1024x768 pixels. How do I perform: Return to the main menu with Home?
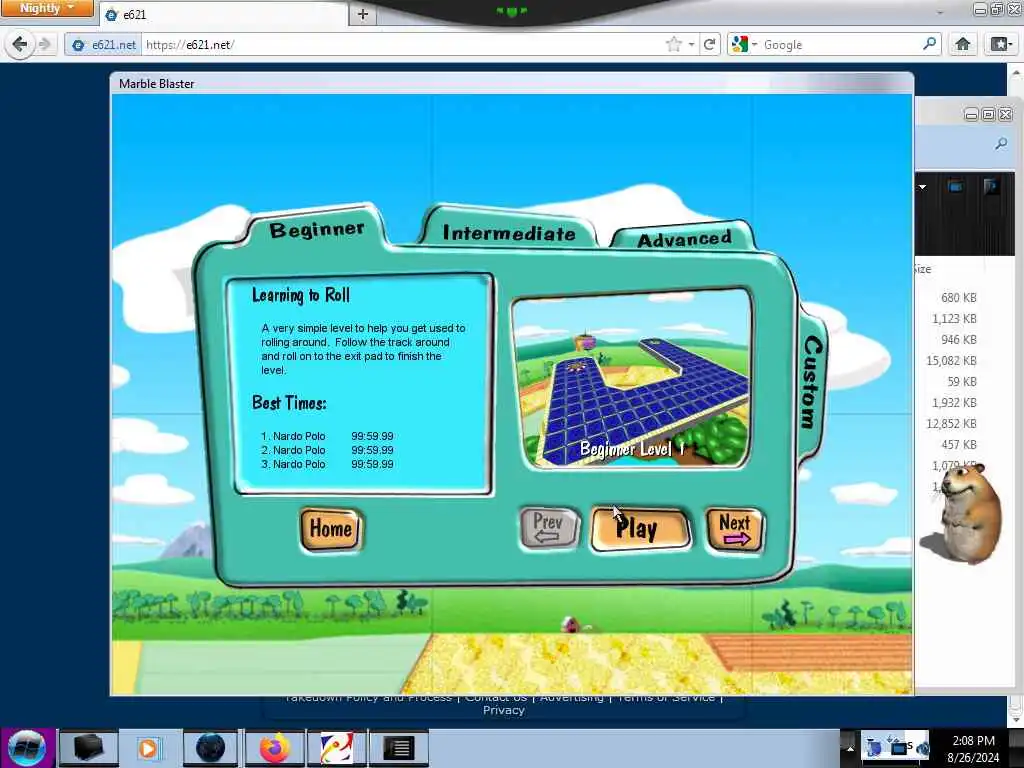331,528
